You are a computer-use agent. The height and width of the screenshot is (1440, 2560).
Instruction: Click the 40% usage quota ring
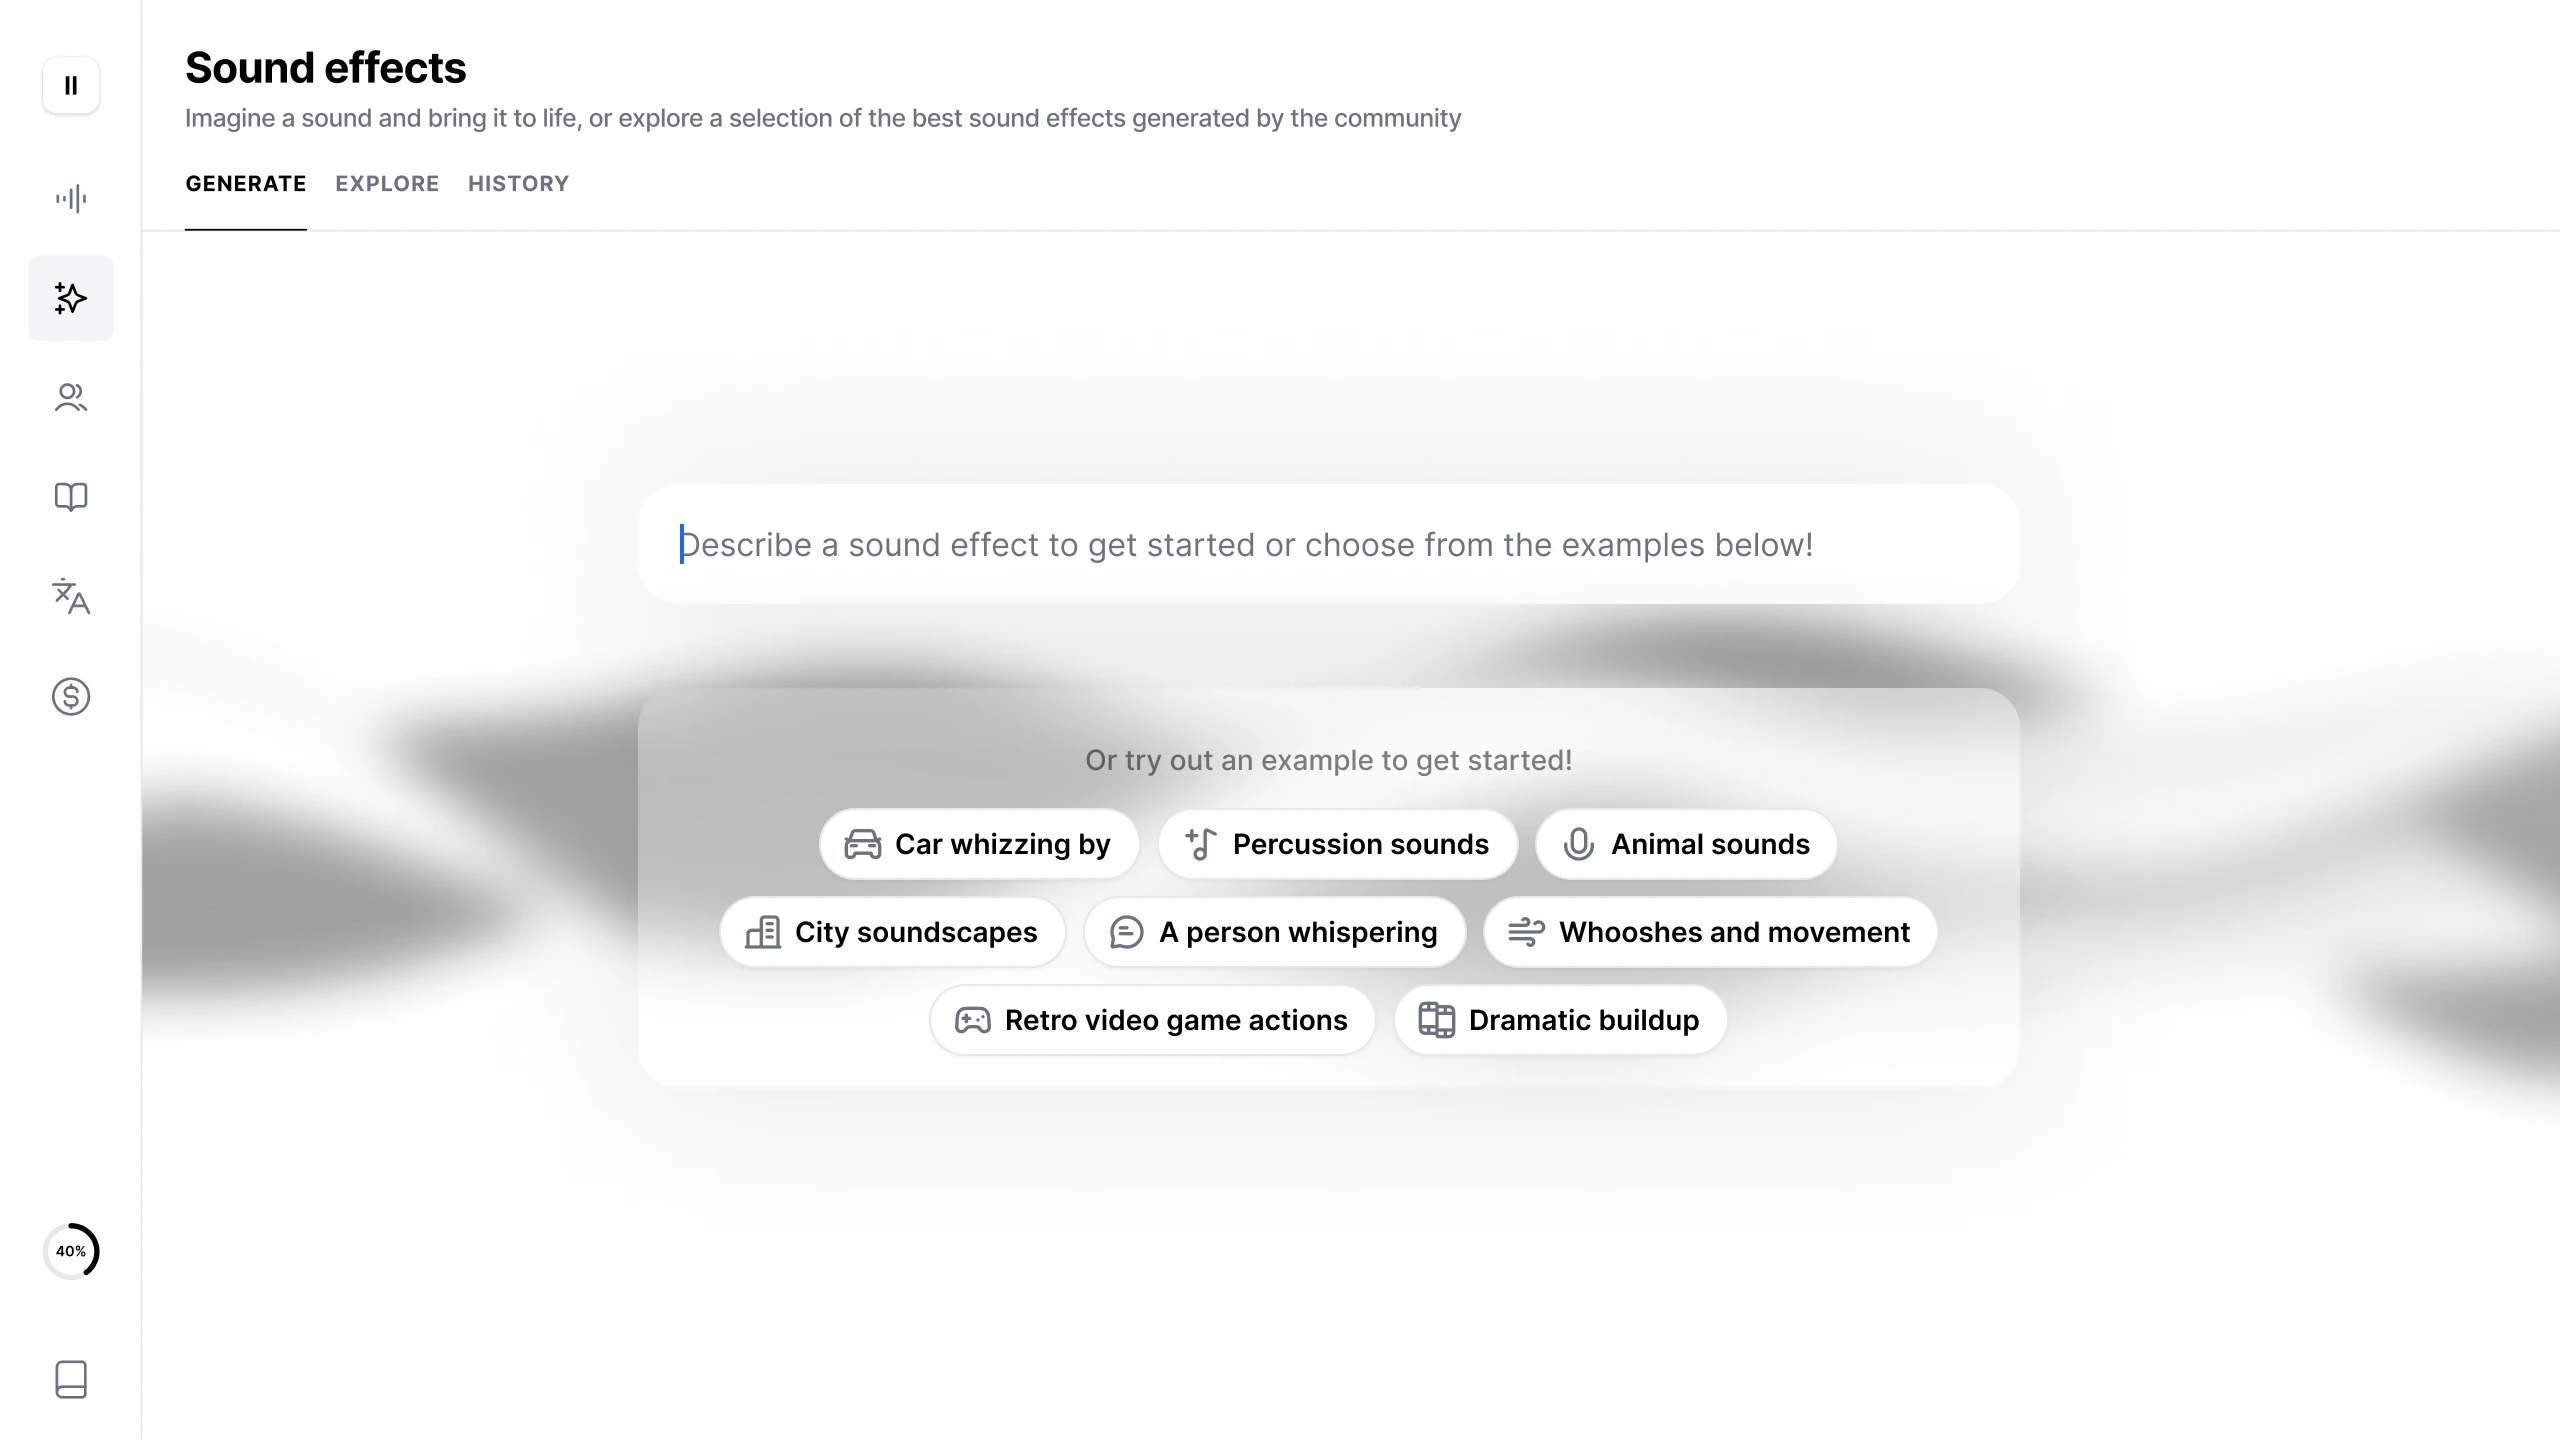71,1251
